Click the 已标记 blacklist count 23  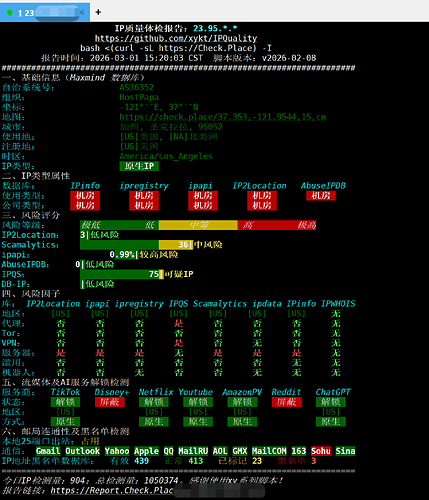[x=257, y=461]
